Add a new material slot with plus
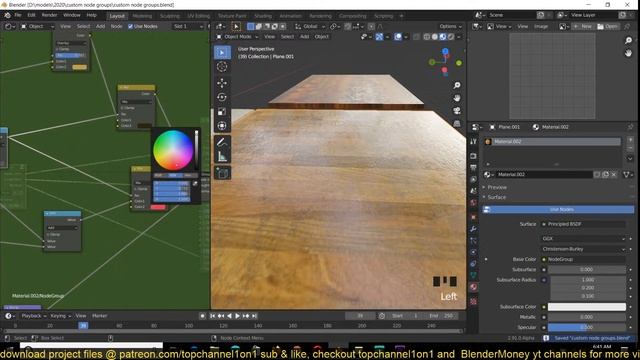Screen dimensions: 640x360 point(630,140)
